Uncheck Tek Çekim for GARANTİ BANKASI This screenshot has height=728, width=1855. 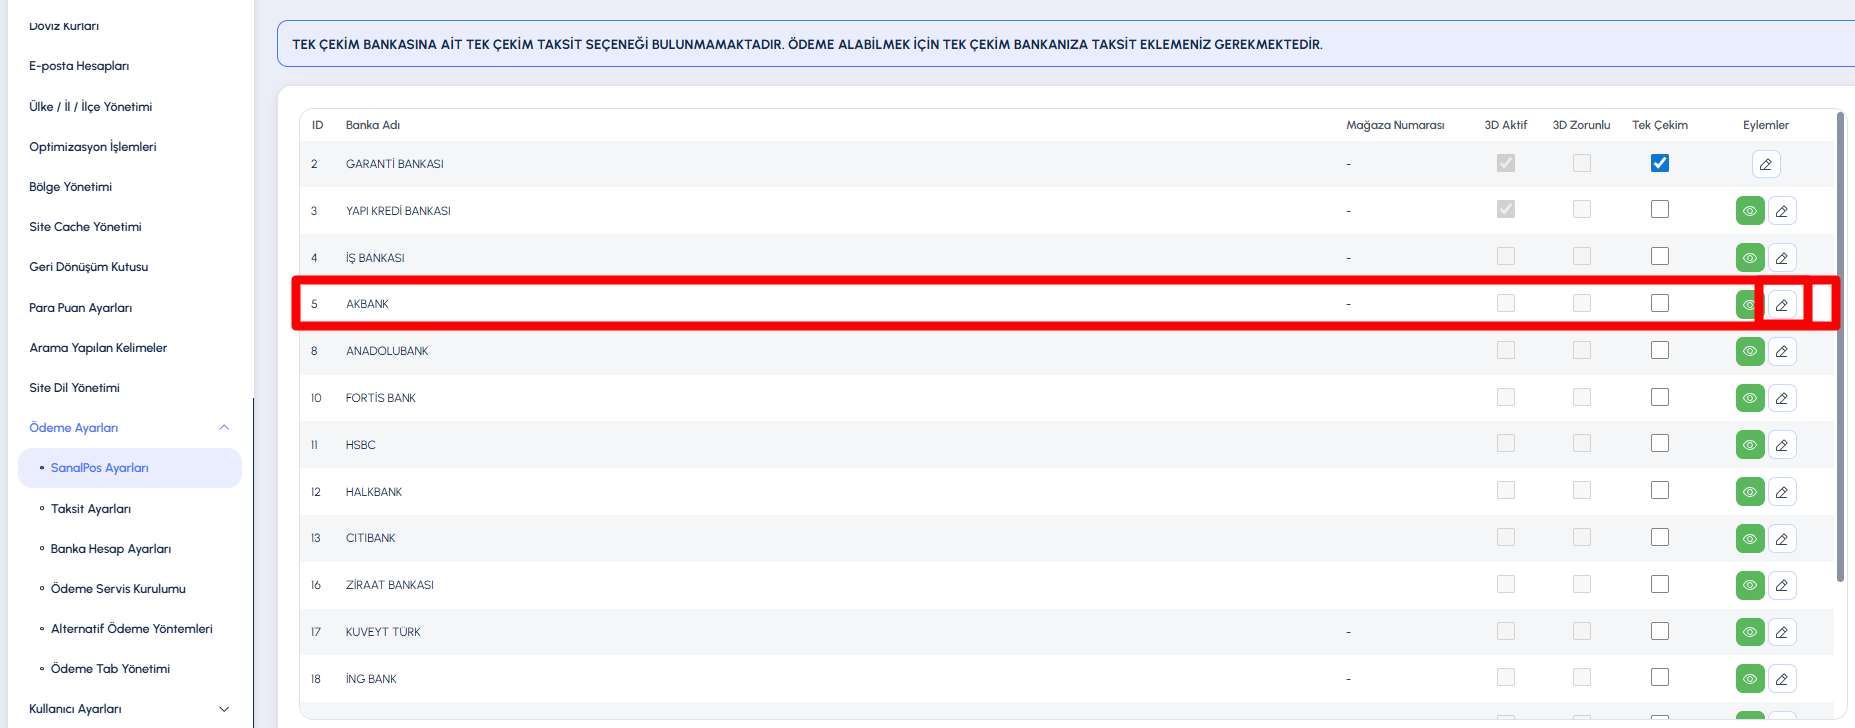click(1660, 163)
